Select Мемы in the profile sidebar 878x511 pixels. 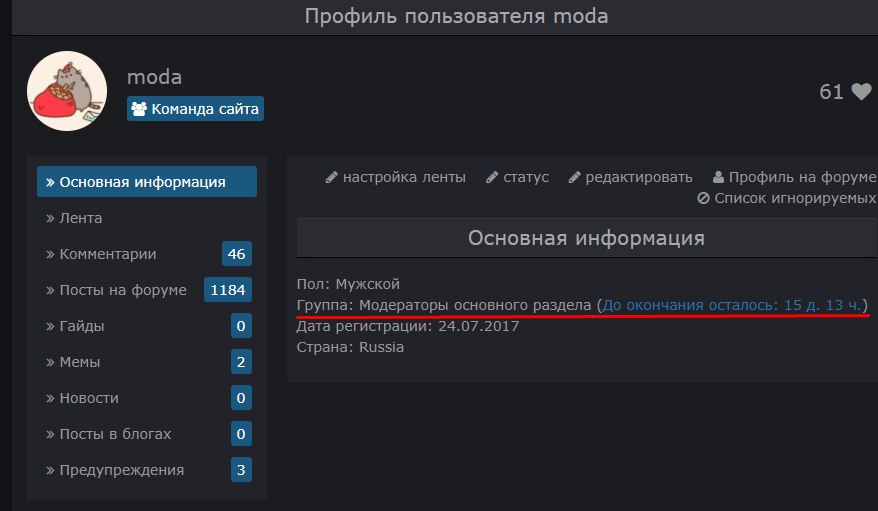pyautogui.click(x=79, y=362)
